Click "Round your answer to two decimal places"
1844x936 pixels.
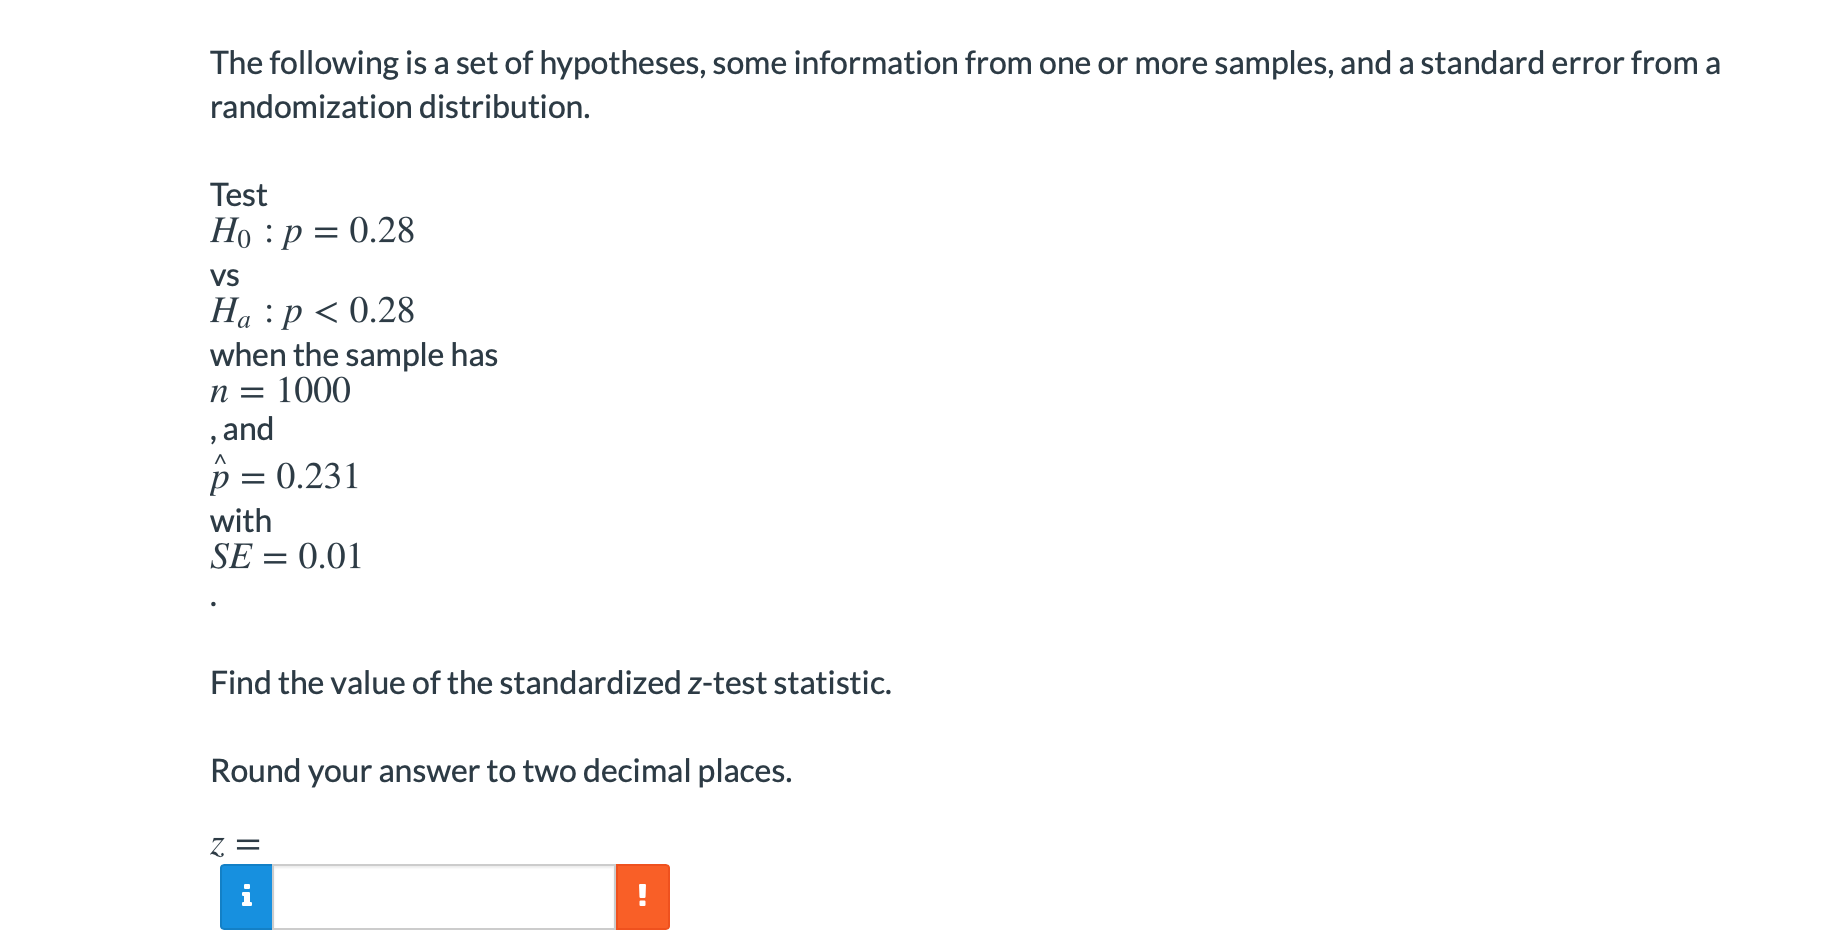tap(500, 771)
